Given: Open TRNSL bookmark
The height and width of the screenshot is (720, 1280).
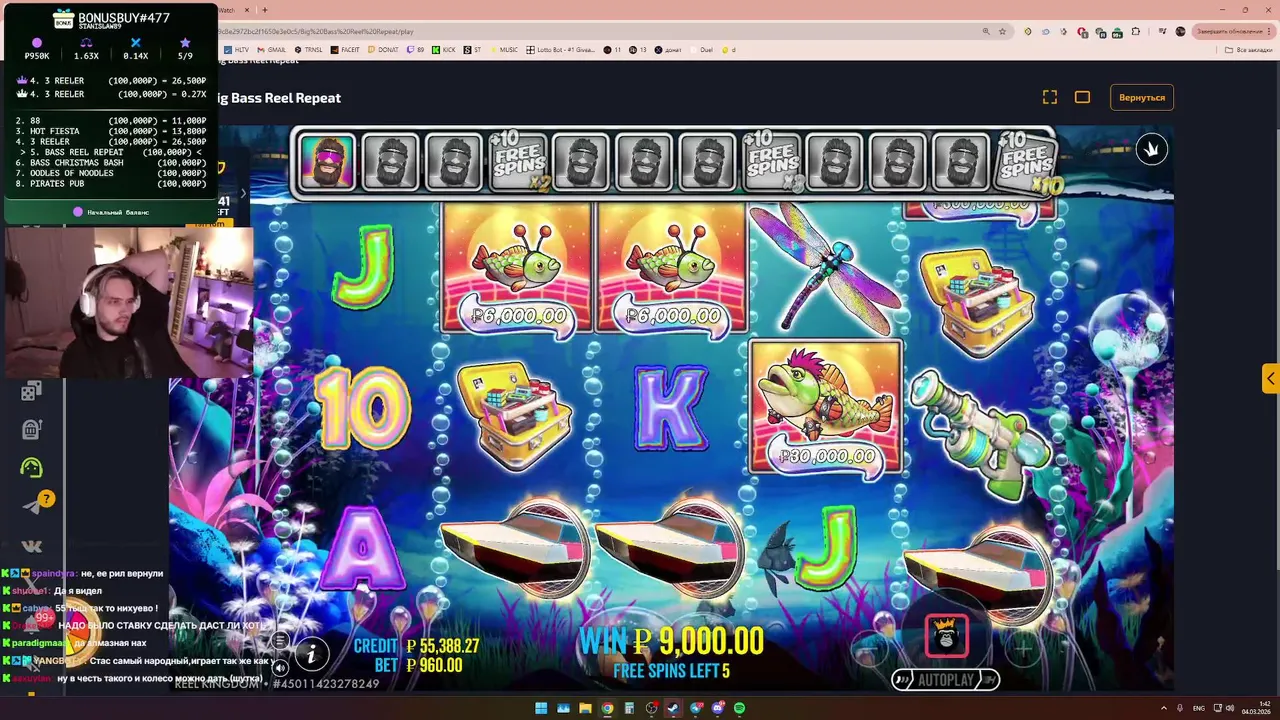Looking at the screenshot, I should tap(308, 49).
